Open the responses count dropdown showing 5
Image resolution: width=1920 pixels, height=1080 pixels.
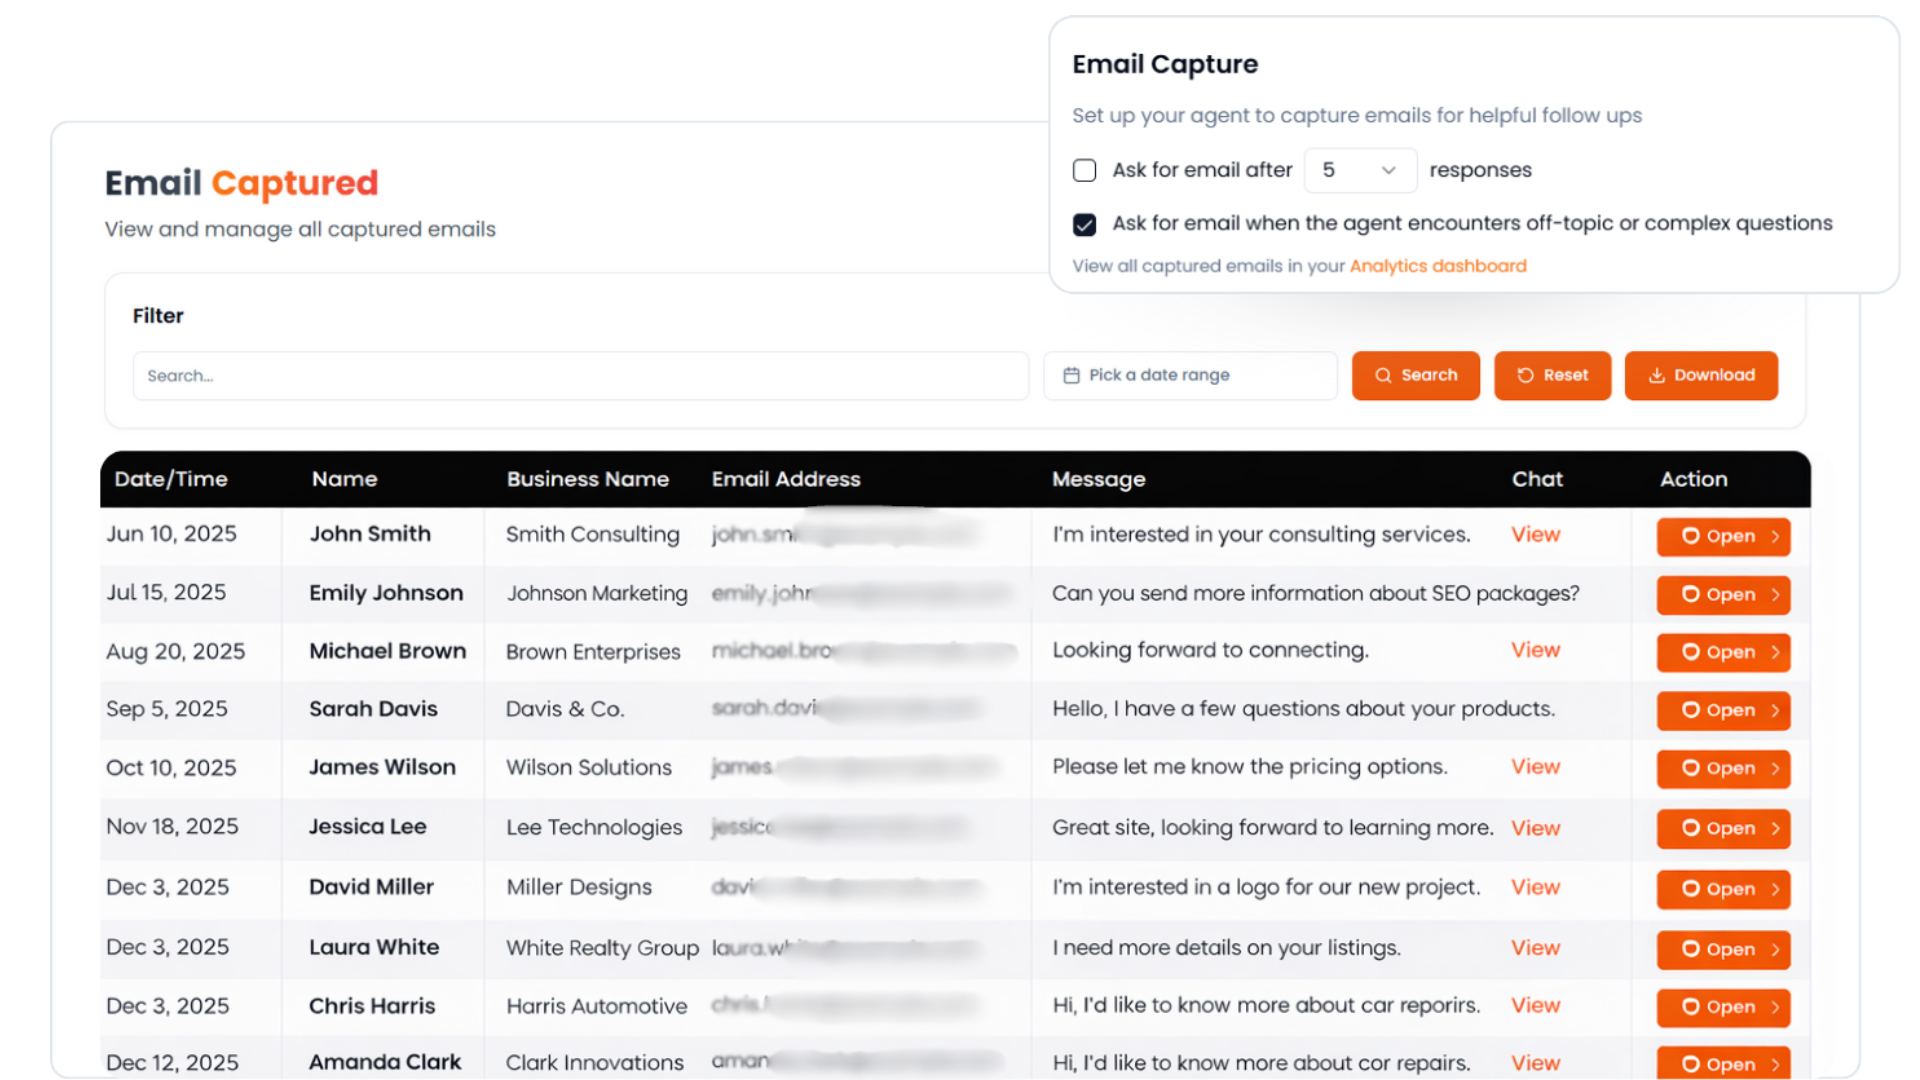click(x=1360, y=170)
